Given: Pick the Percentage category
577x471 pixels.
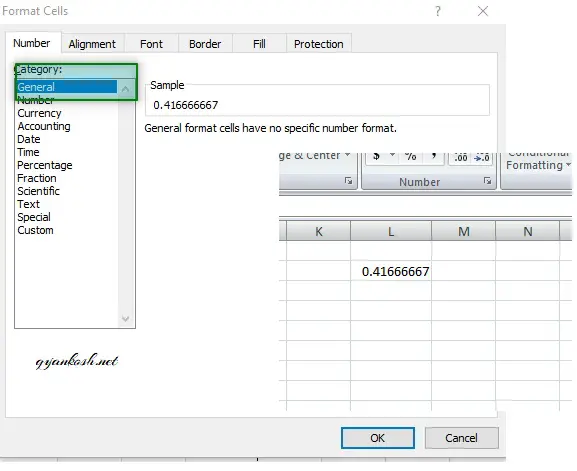Looking at the screenshot, I should click(x=45, y=165).
